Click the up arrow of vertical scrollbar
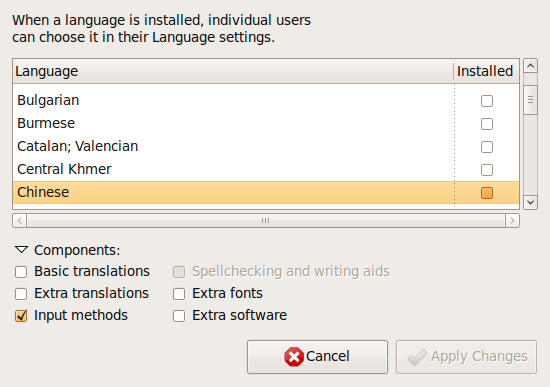 [530, 66]
